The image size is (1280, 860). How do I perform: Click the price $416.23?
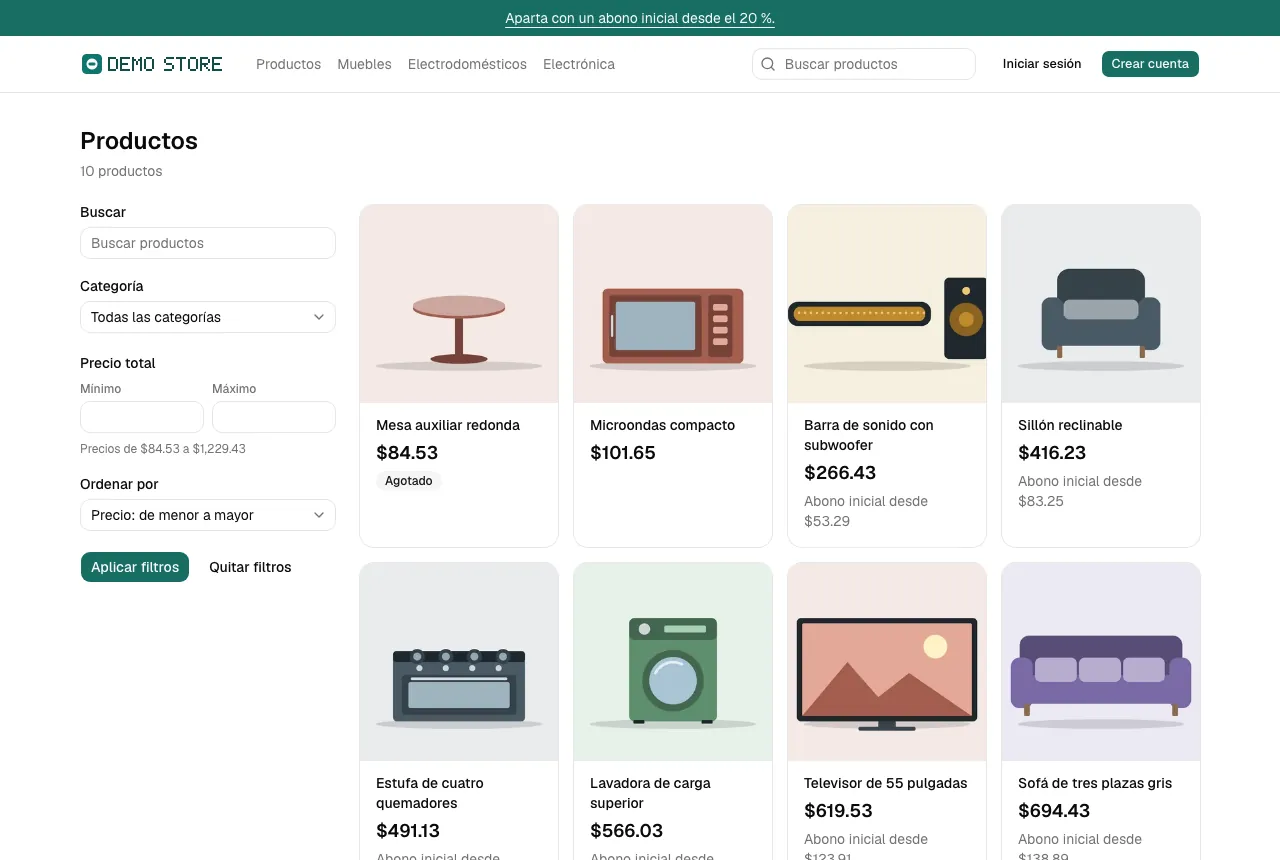point(1052,453)
